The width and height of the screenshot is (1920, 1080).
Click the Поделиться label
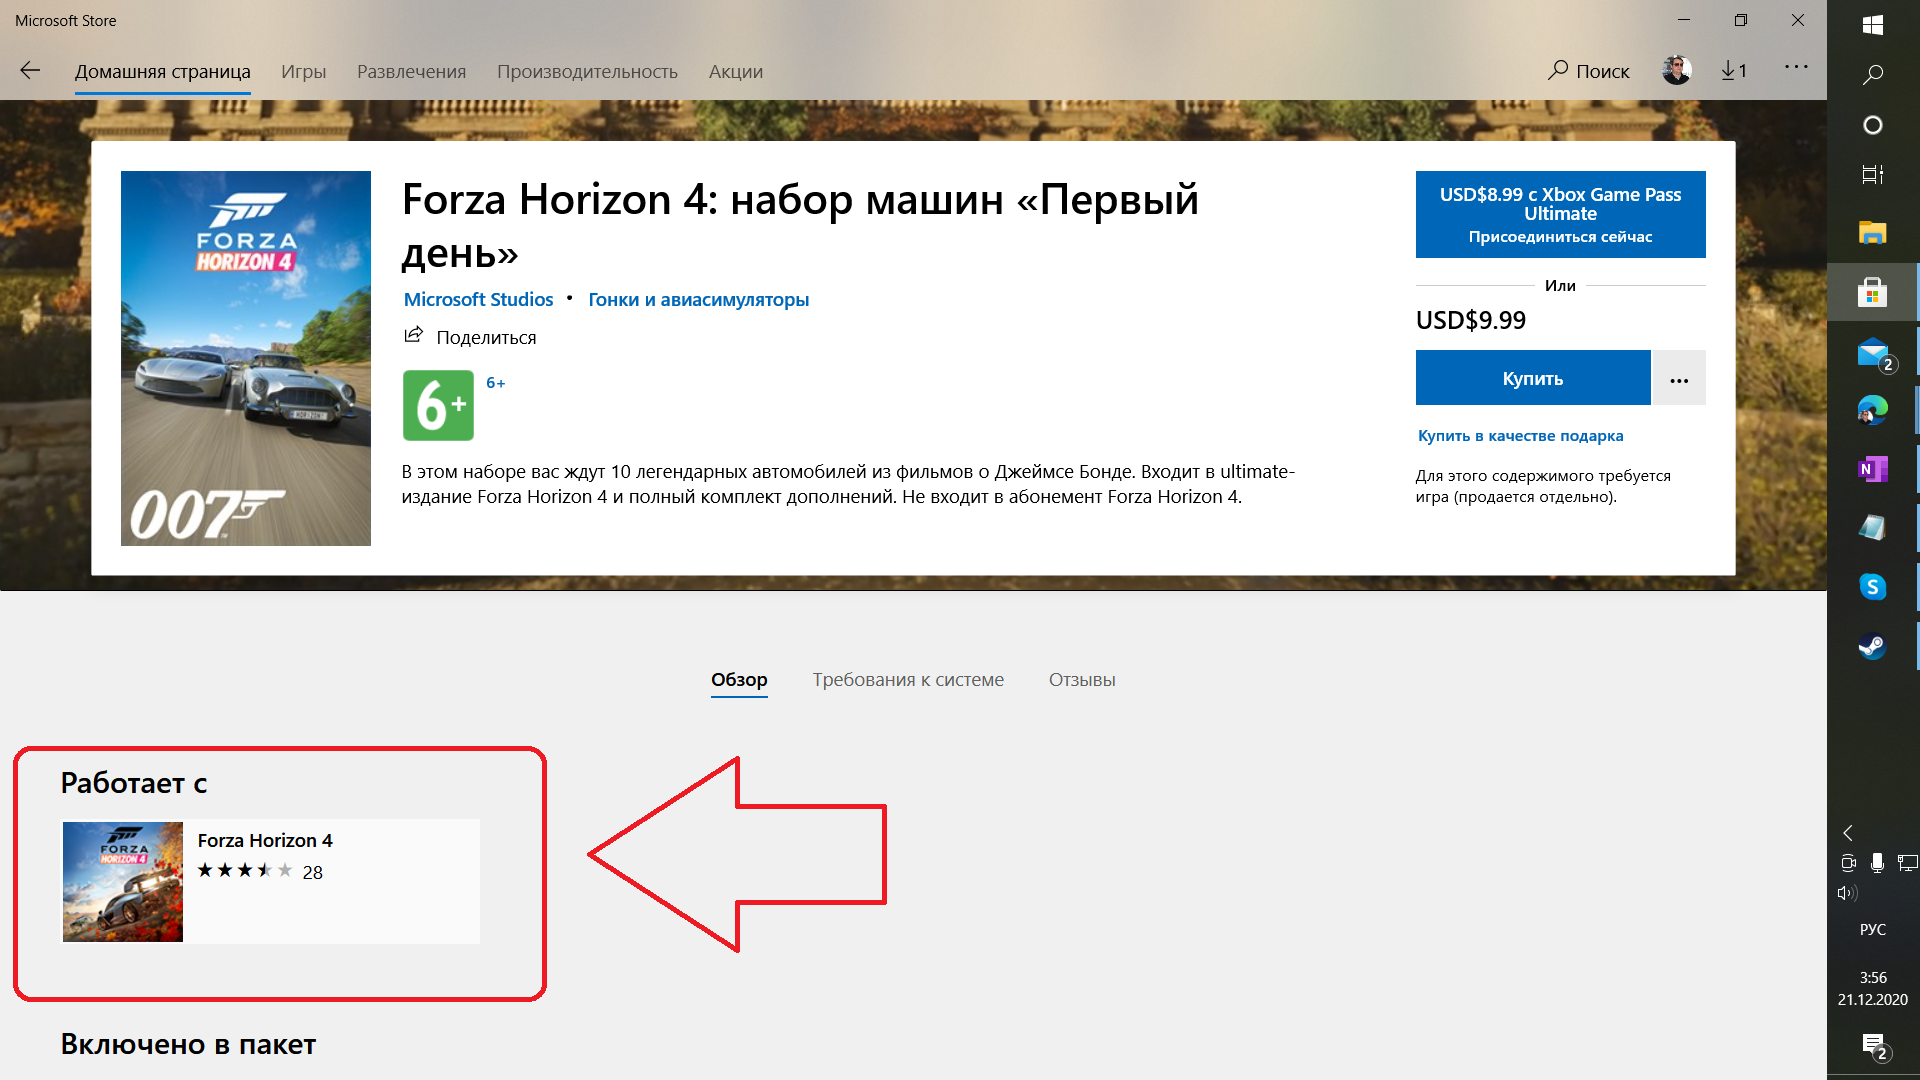point(486,337)
